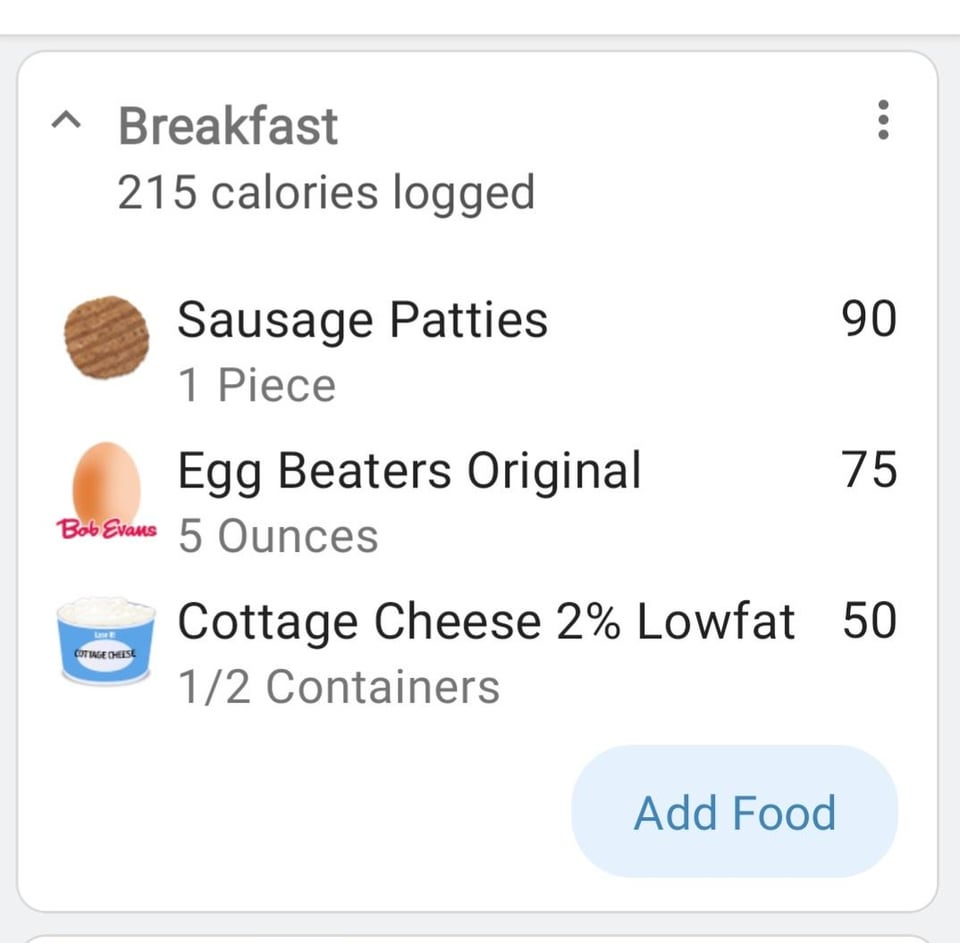This screenshot has height=943, width=960.
Task: Select the 75 calorie value for Egg Beaters
Action: 869,470
